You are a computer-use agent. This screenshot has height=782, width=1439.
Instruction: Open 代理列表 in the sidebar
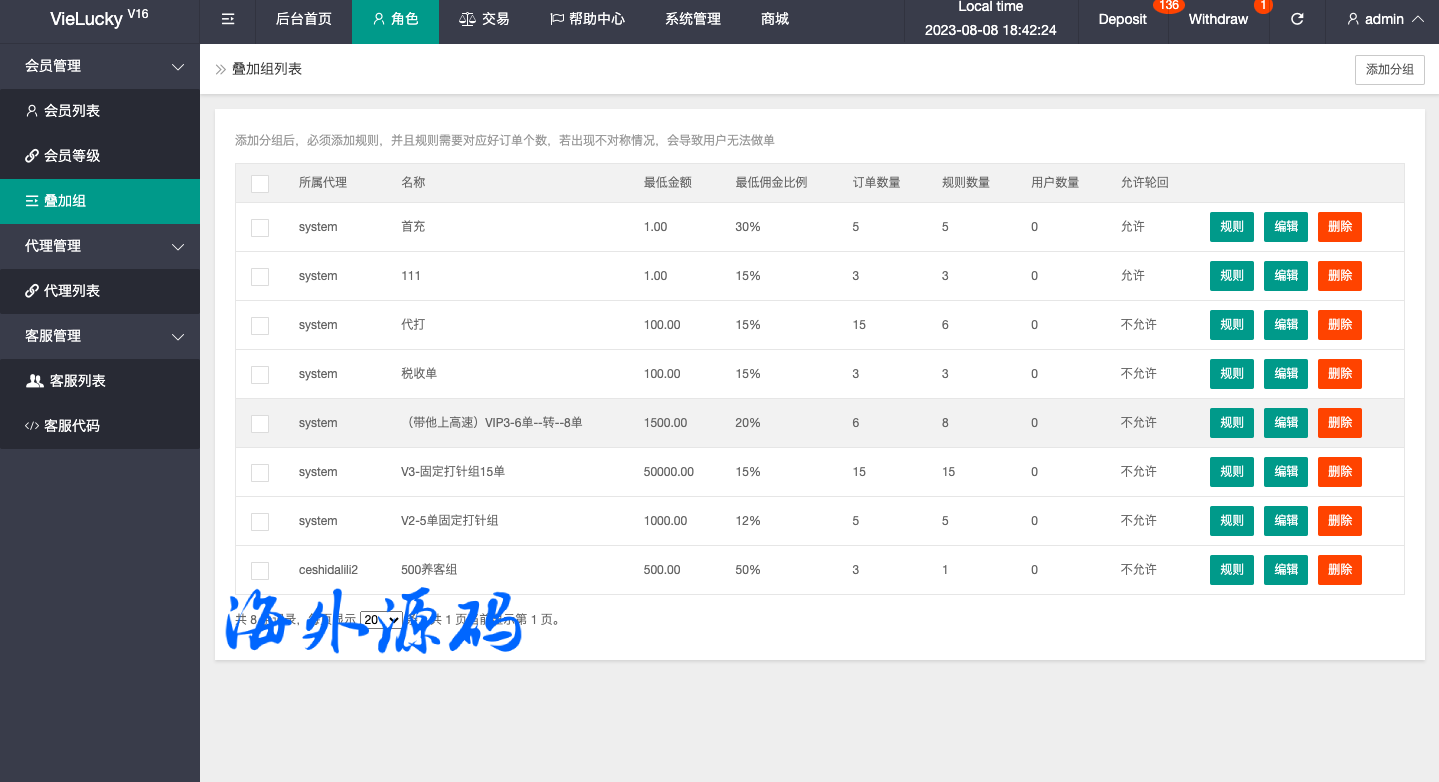[62, 291]
